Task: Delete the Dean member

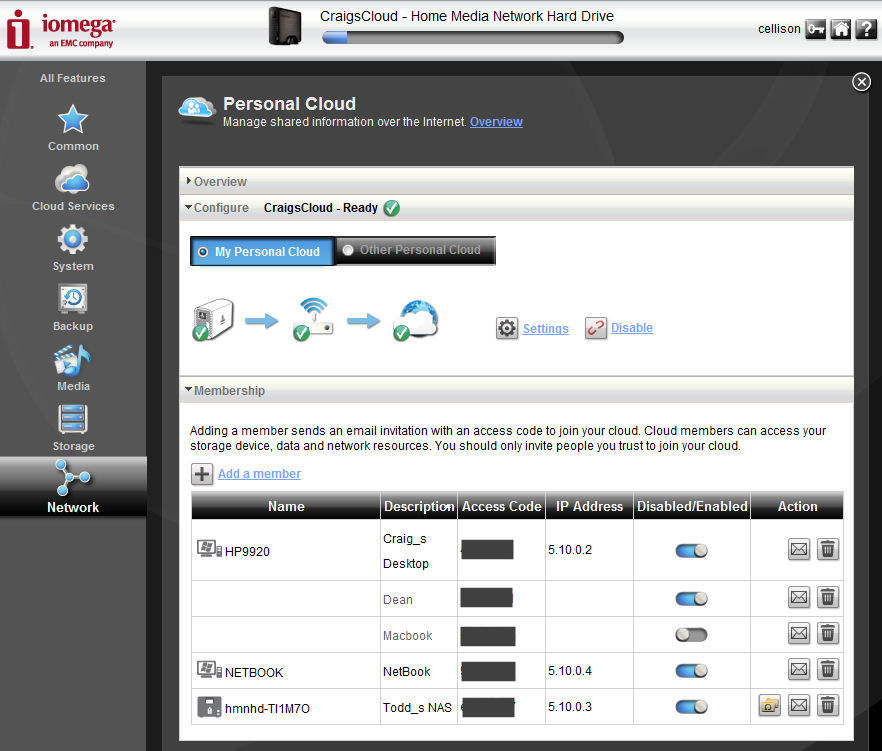Action: point(828,597)
